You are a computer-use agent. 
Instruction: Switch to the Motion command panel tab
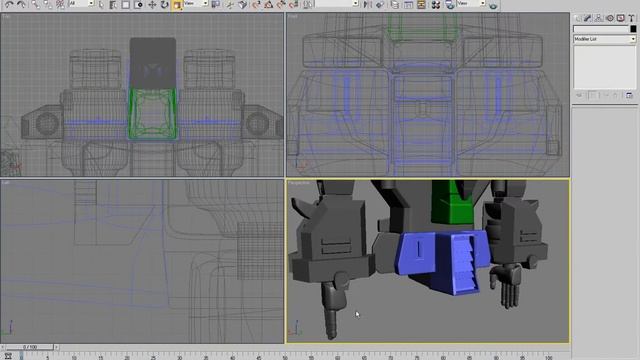(x=610, y=18)
